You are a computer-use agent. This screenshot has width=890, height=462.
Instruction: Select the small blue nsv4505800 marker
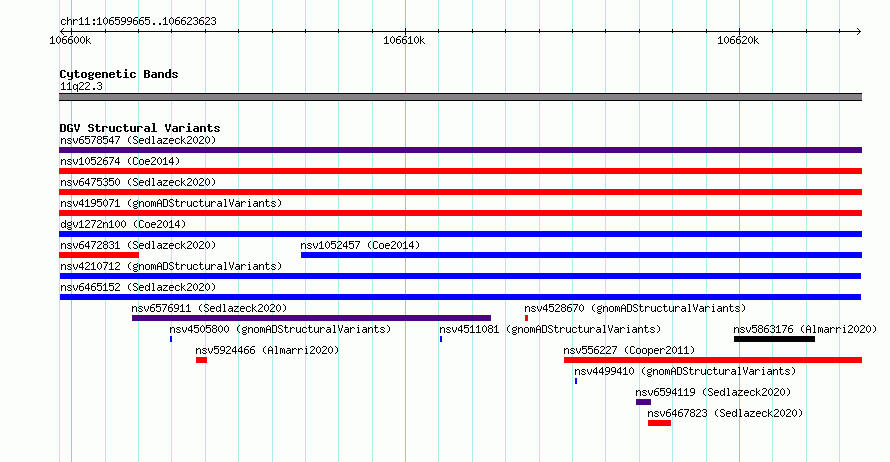(171, 339)
